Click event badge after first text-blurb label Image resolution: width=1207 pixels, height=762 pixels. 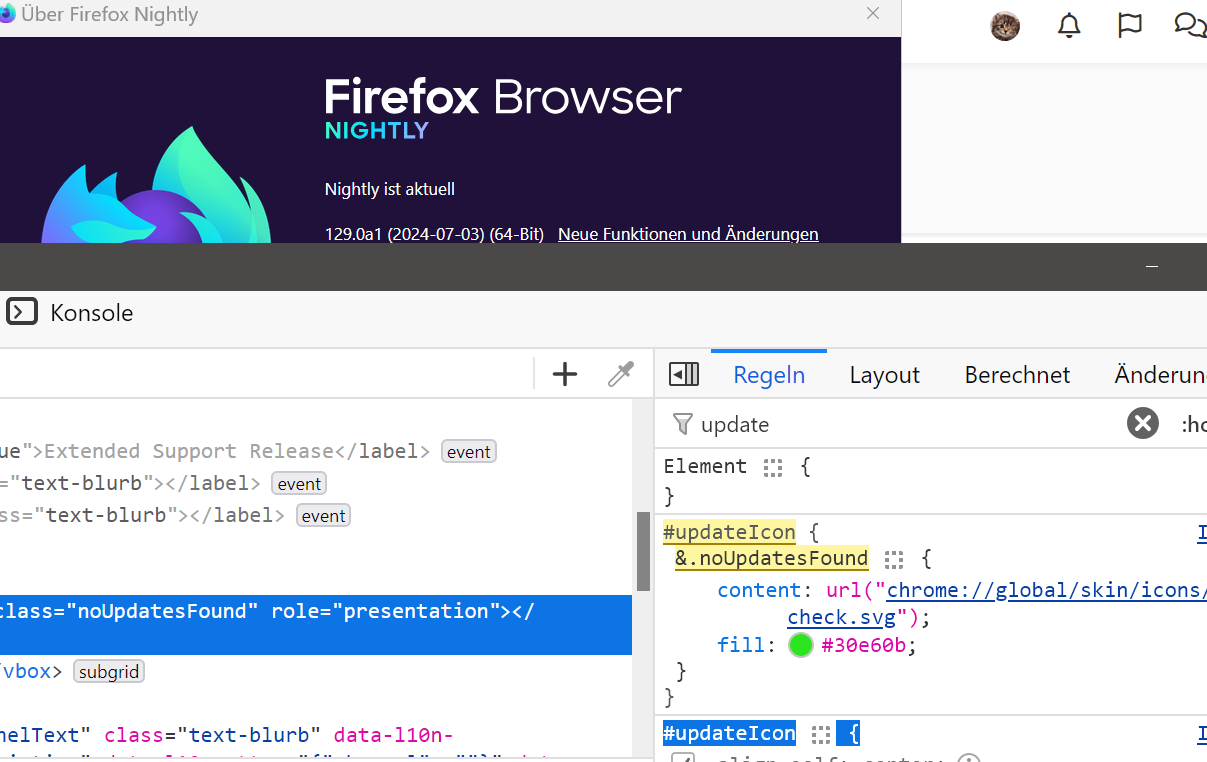tap(299, 484)
